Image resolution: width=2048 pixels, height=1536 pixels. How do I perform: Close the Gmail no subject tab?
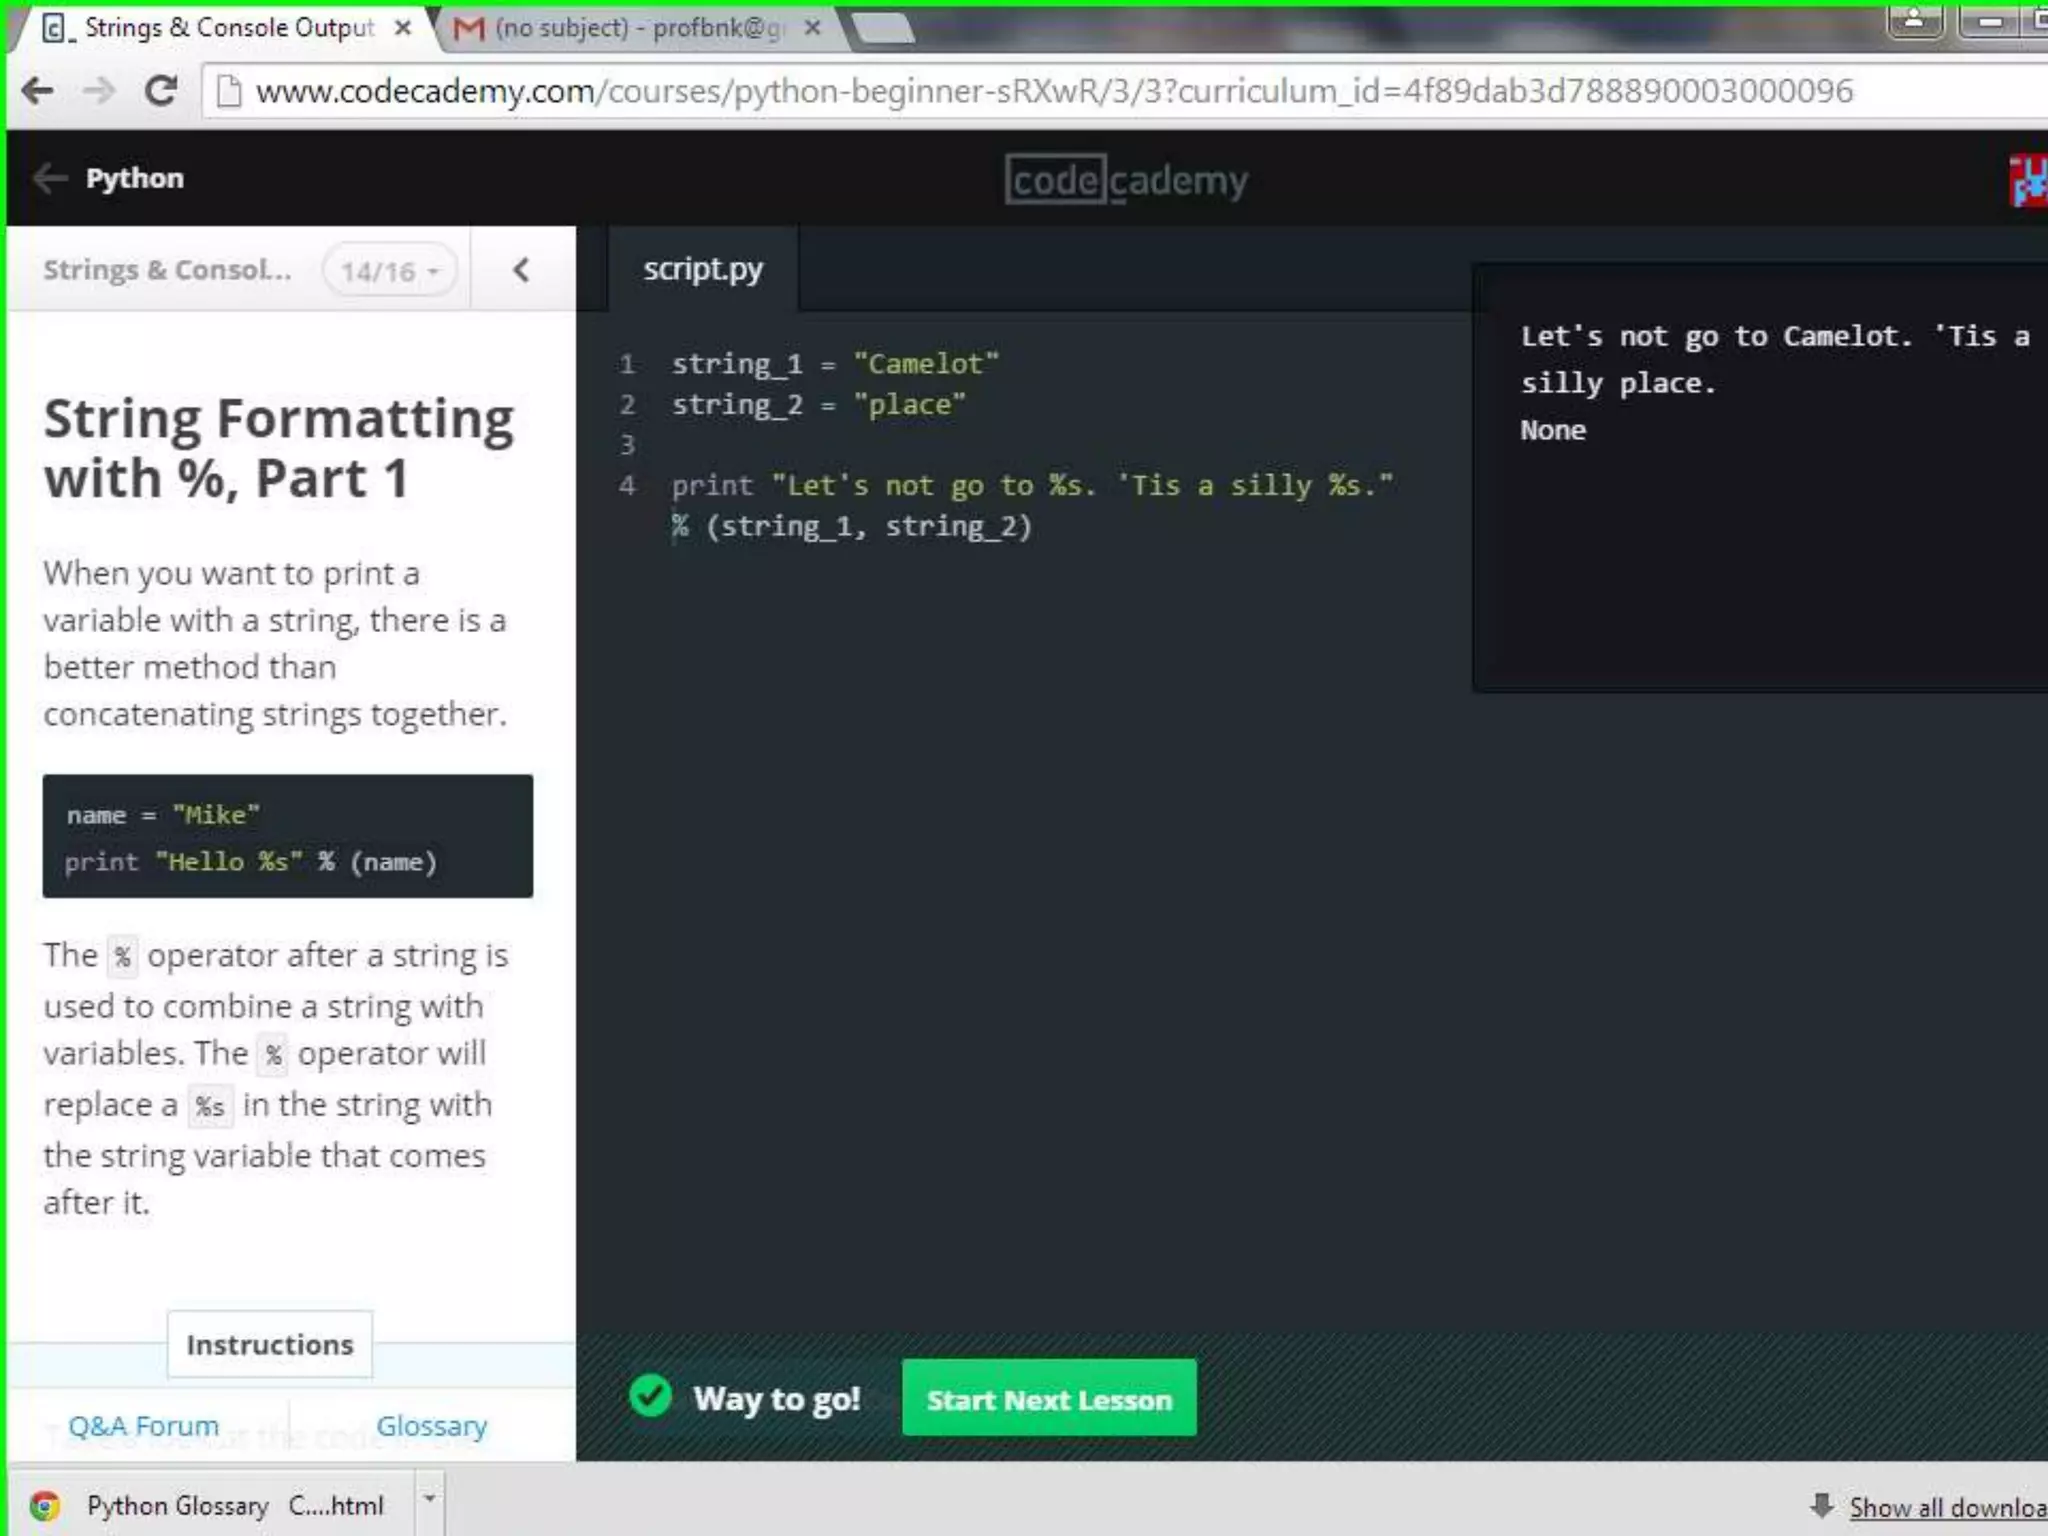pos(813,28)
